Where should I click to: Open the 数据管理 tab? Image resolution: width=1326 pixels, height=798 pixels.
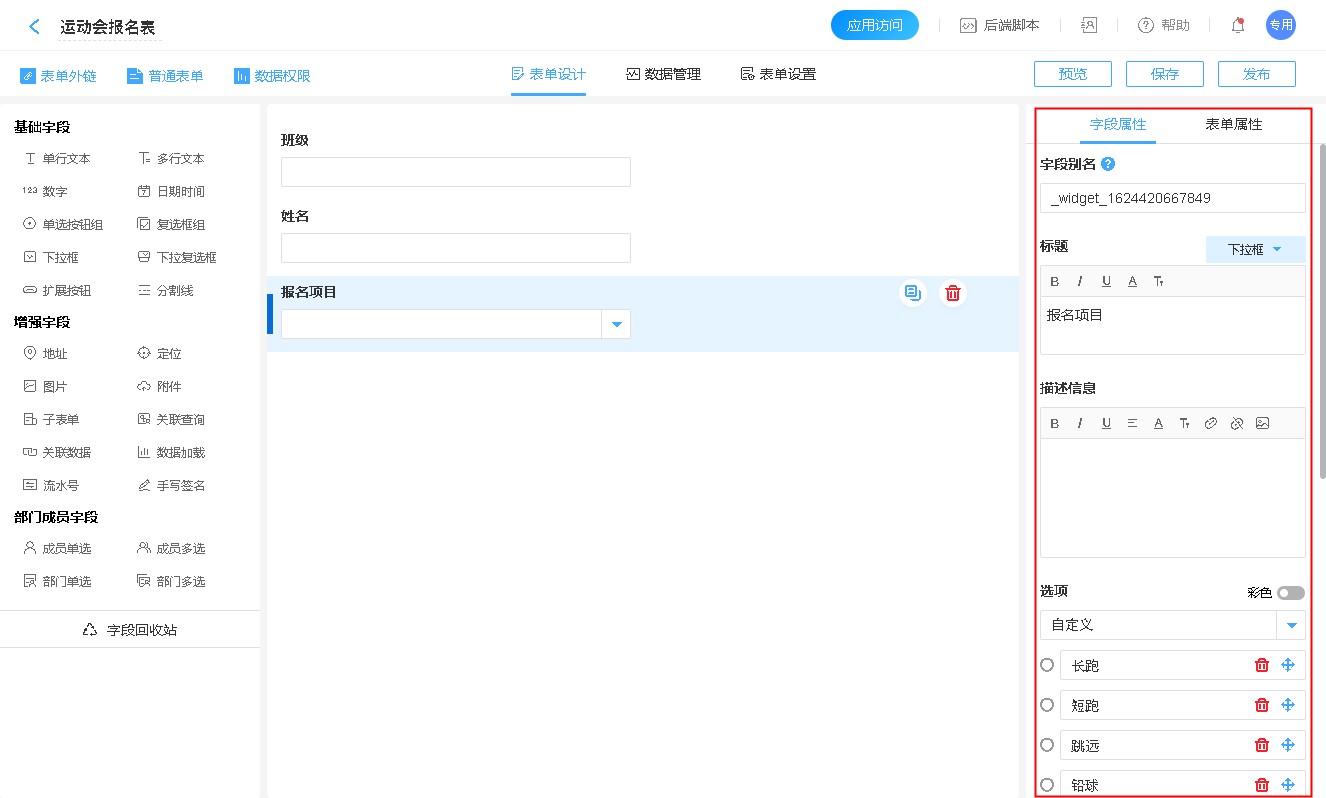[663, 74]
